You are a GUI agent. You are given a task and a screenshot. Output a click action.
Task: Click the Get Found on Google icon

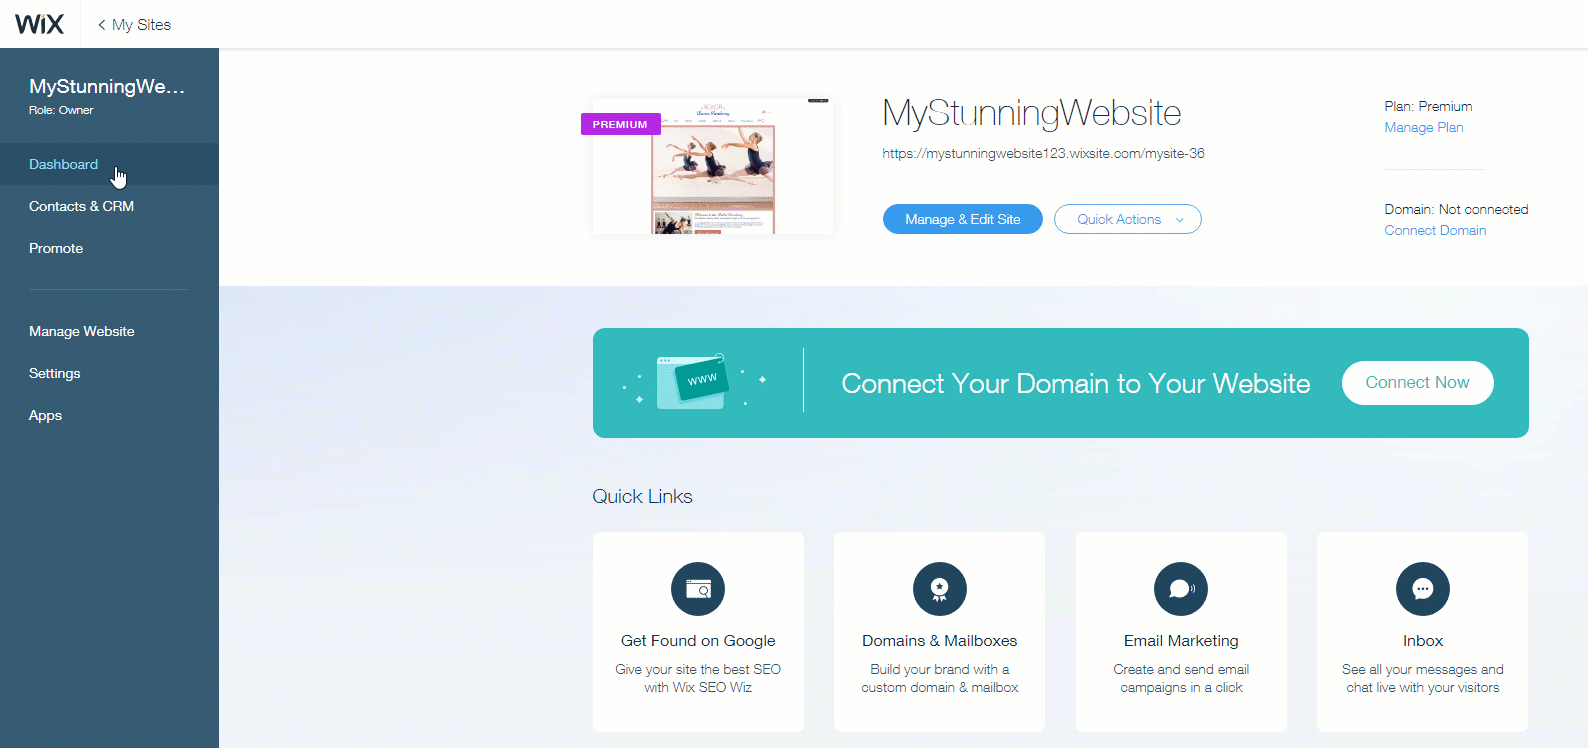[x=698, y=589]
